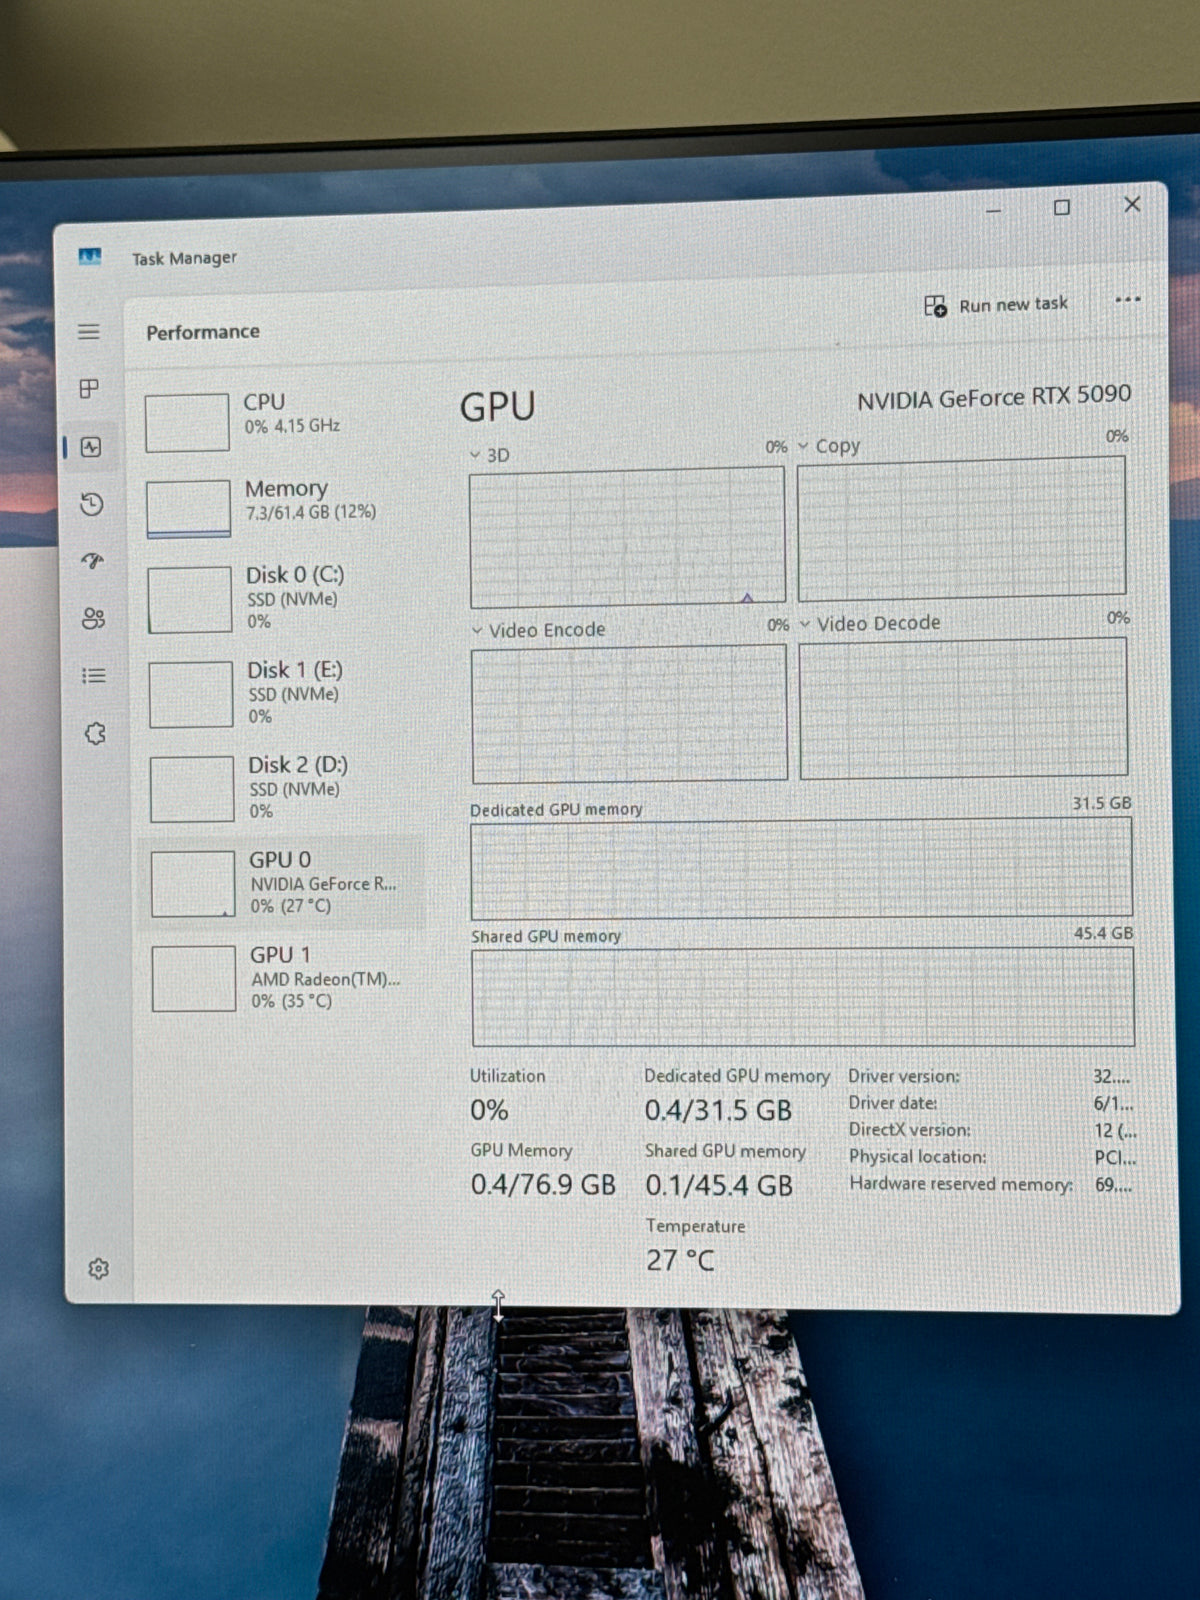Select the Performance page icon in sidebar

pos(91,447)
